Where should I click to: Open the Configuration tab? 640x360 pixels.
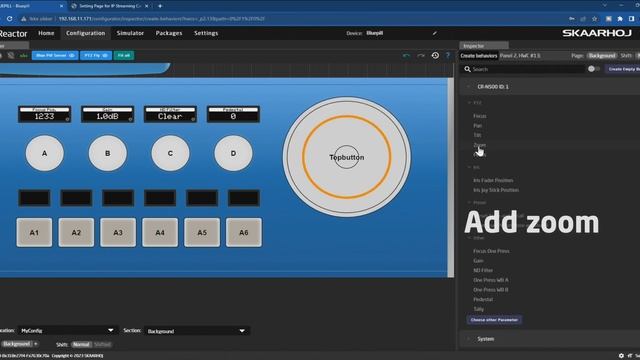(x=85, y=33)
